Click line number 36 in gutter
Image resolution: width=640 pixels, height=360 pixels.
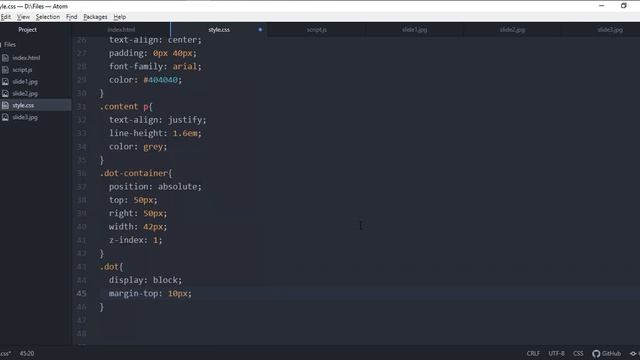pos(81,173)
